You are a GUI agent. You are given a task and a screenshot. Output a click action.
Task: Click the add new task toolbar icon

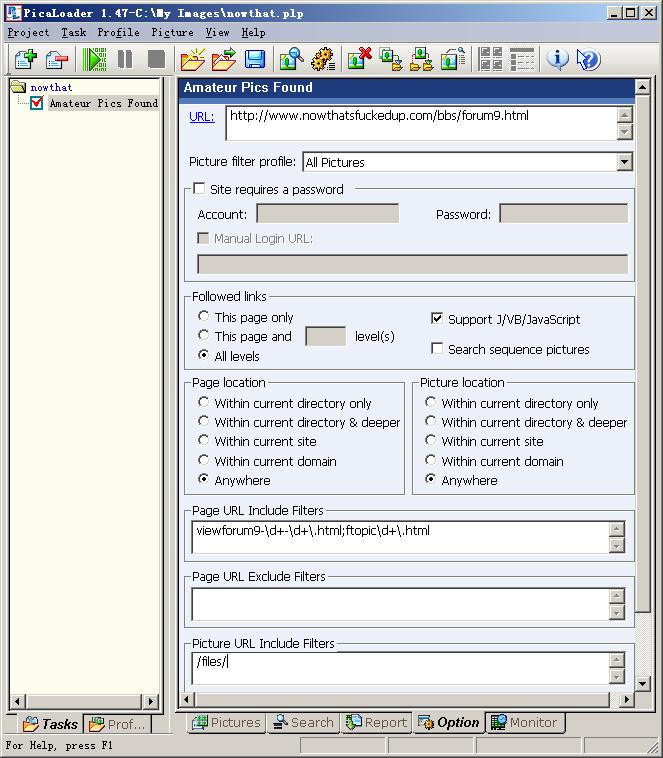tap(24, 59)
